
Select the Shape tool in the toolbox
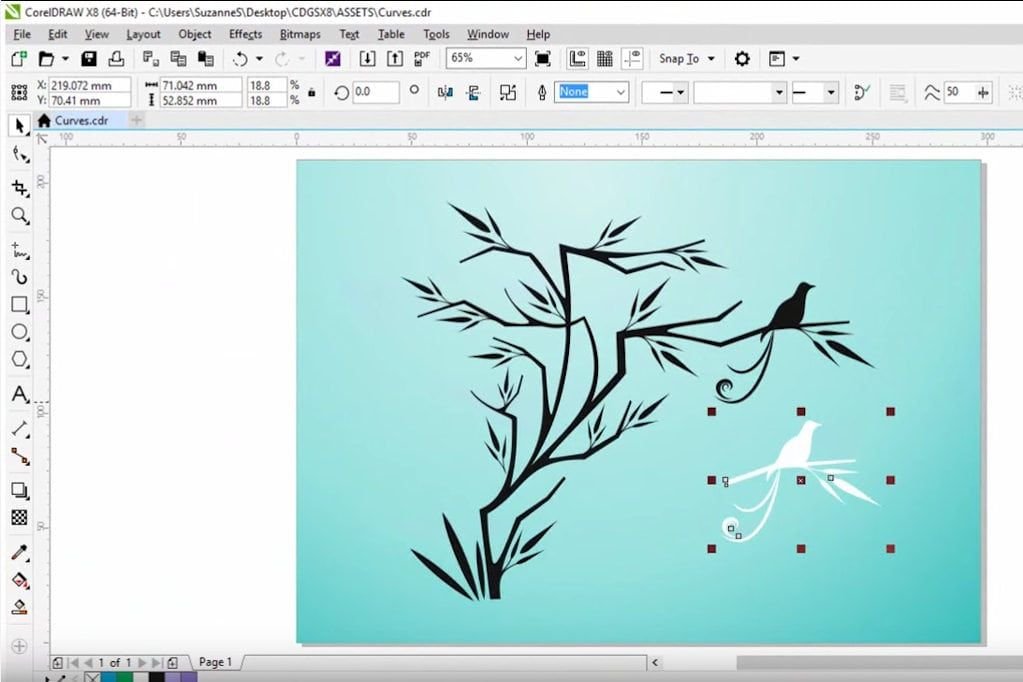(19, 154)
